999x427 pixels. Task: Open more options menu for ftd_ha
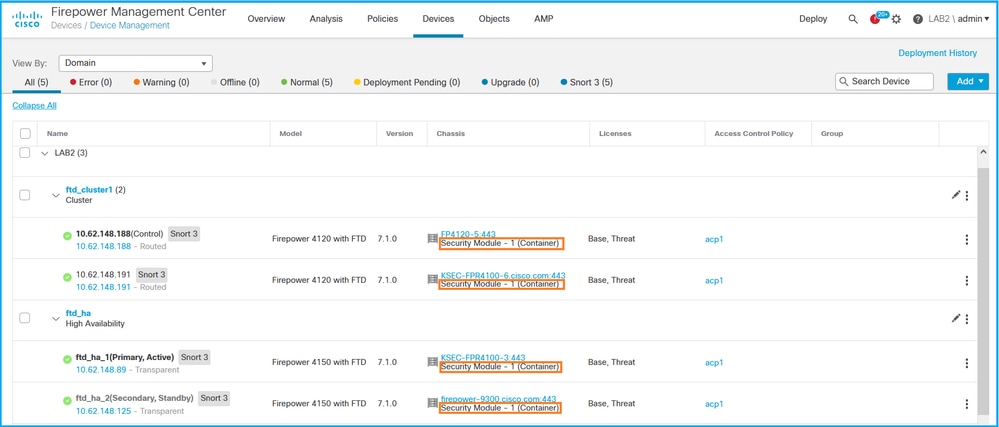point(967,319)
